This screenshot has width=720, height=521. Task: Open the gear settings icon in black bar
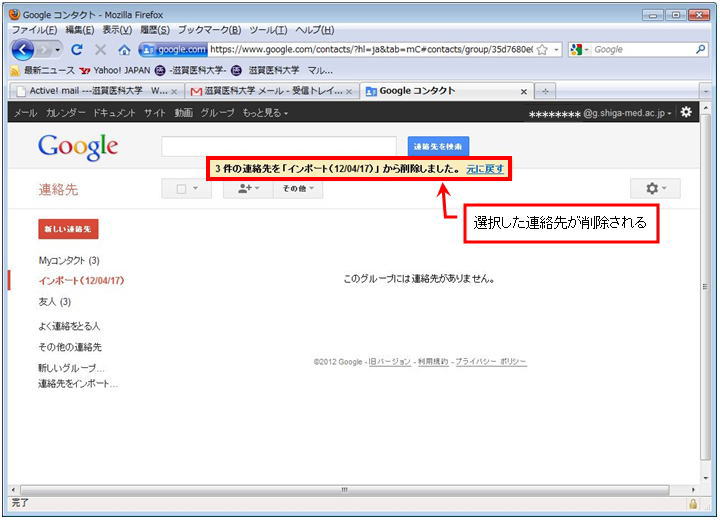click(686, 112)
